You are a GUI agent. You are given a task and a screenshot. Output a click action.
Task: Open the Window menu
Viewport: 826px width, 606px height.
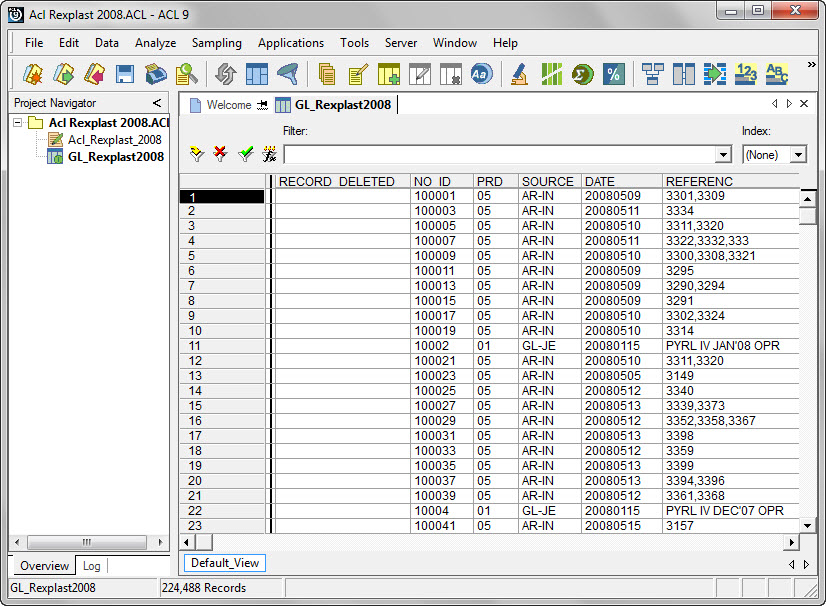click(x=455, y=43)
